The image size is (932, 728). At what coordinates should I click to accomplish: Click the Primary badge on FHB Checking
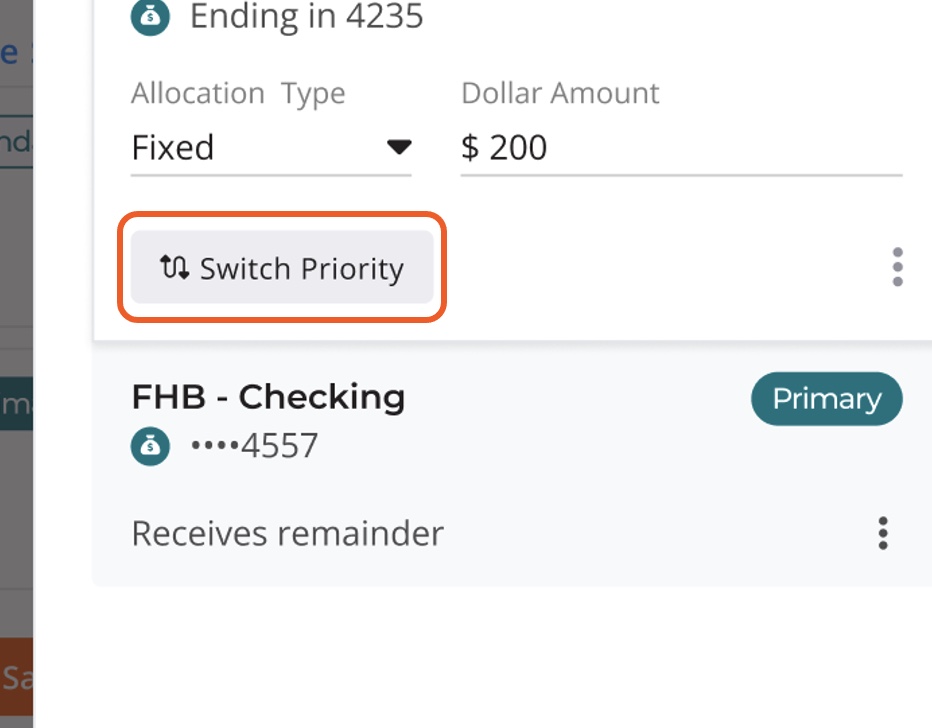827,399
